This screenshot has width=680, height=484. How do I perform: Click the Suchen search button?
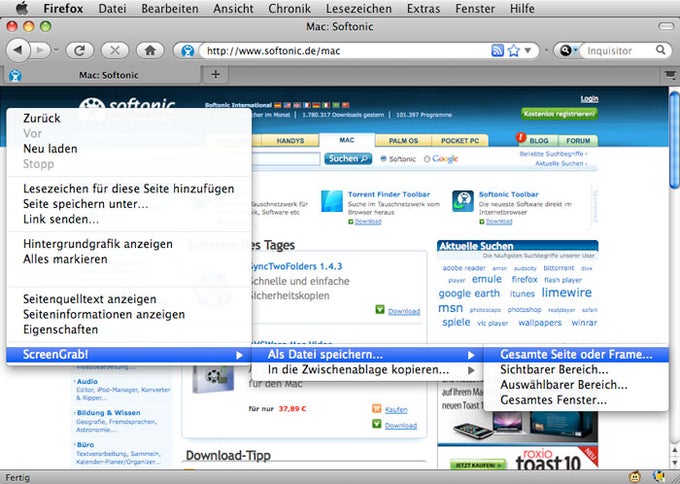[x=348, y=159]
